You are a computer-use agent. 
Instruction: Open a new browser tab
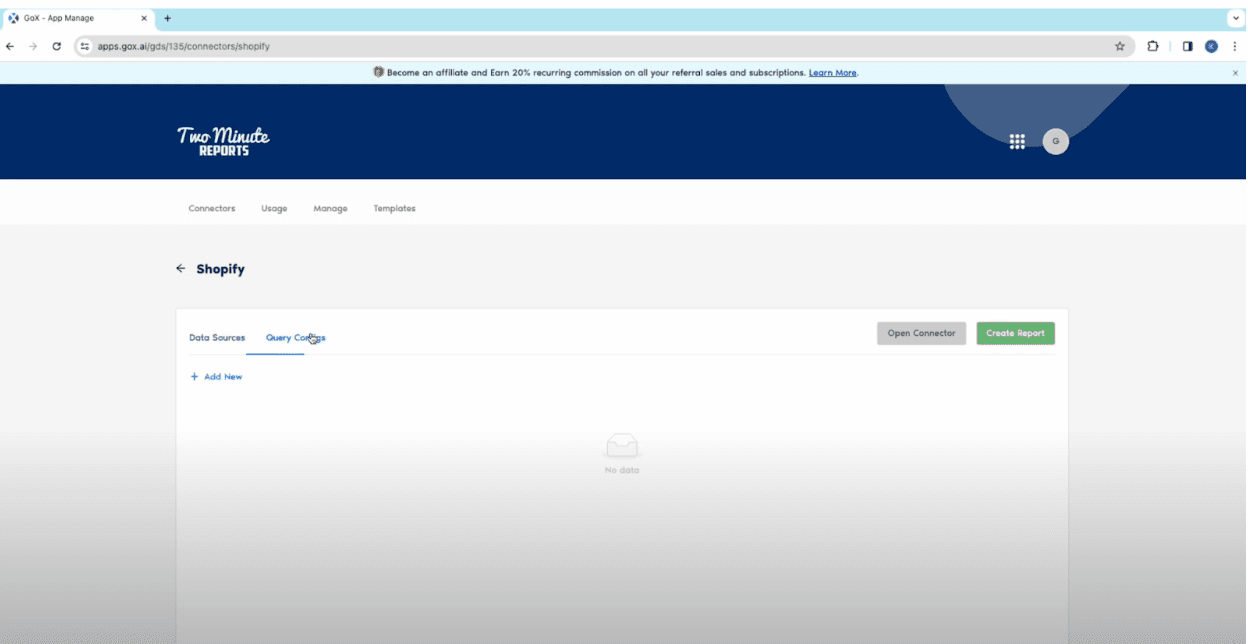[x=167, y=18]
